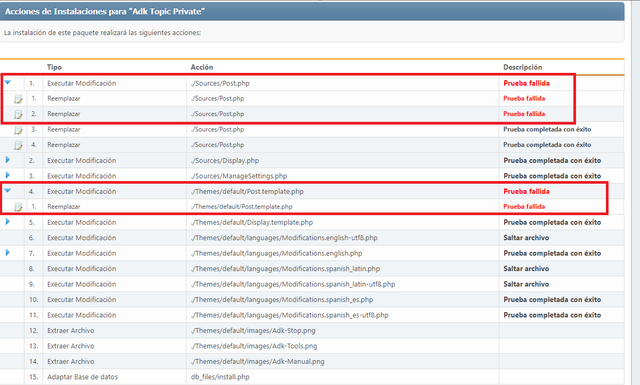Viewport: 640px width, 385px height.
Task: Click Extraer Archivo in row 14
Action: [x=71, y=362]
